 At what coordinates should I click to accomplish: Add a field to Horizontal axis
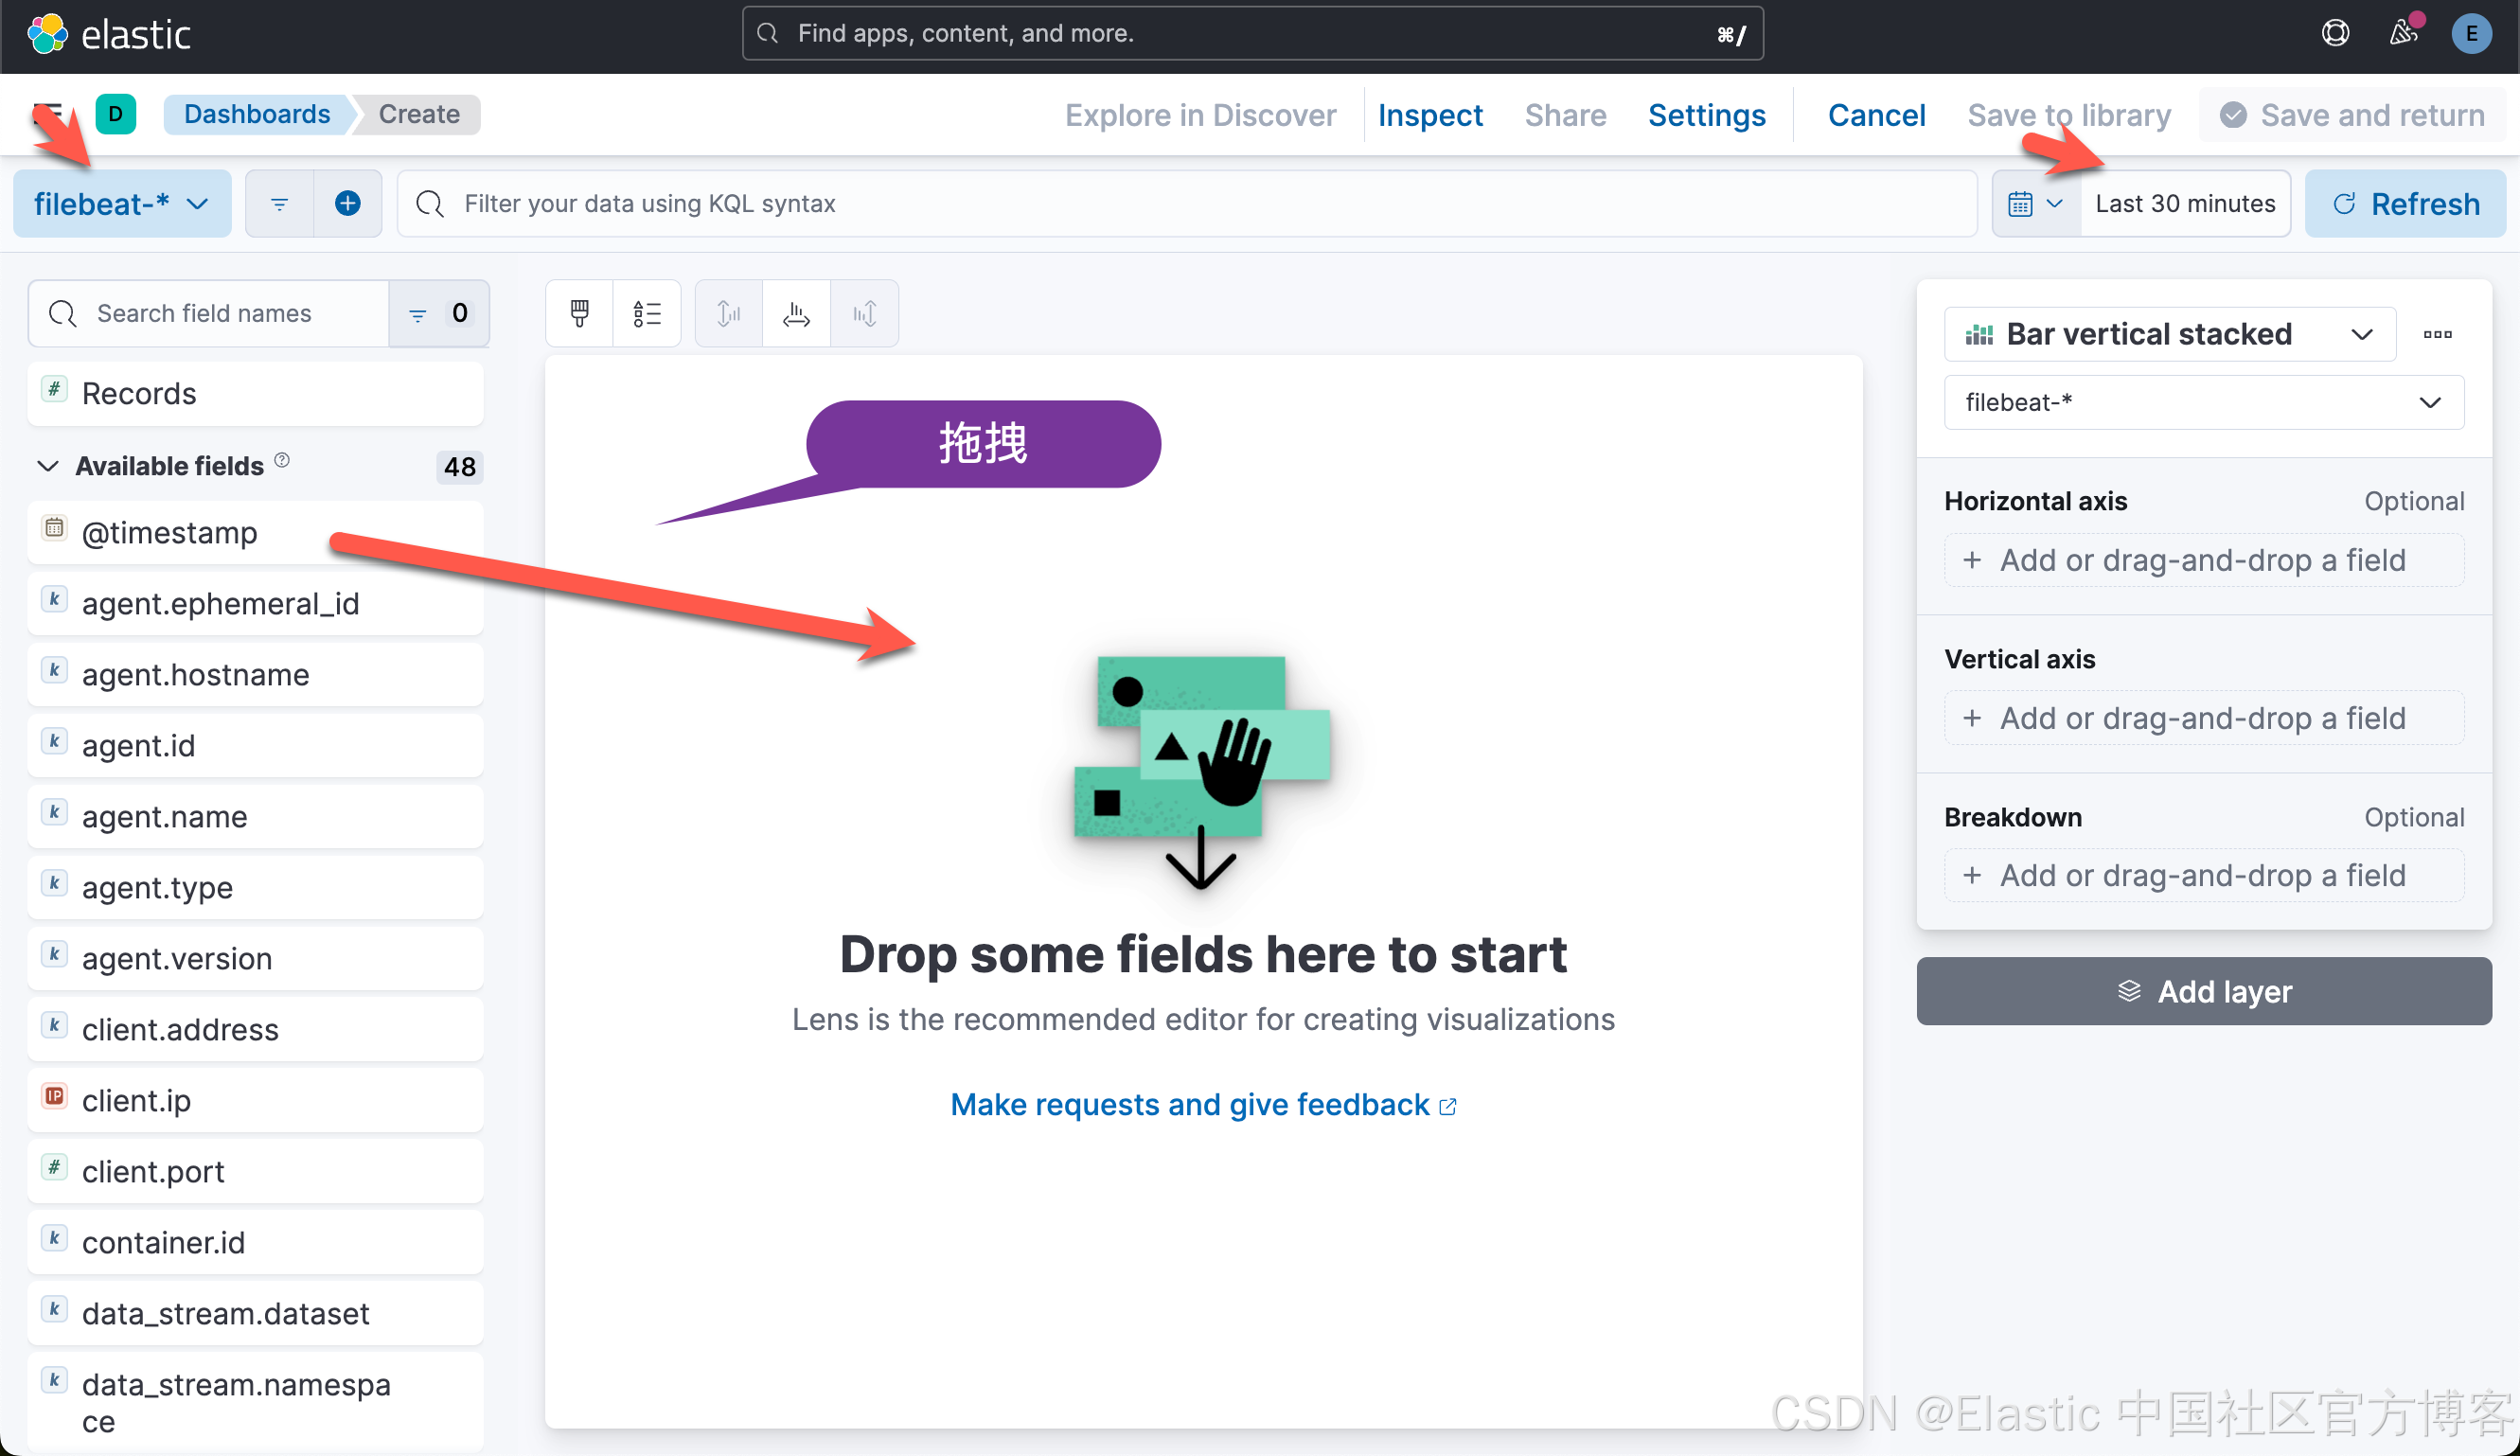(x=2203, y=560)
